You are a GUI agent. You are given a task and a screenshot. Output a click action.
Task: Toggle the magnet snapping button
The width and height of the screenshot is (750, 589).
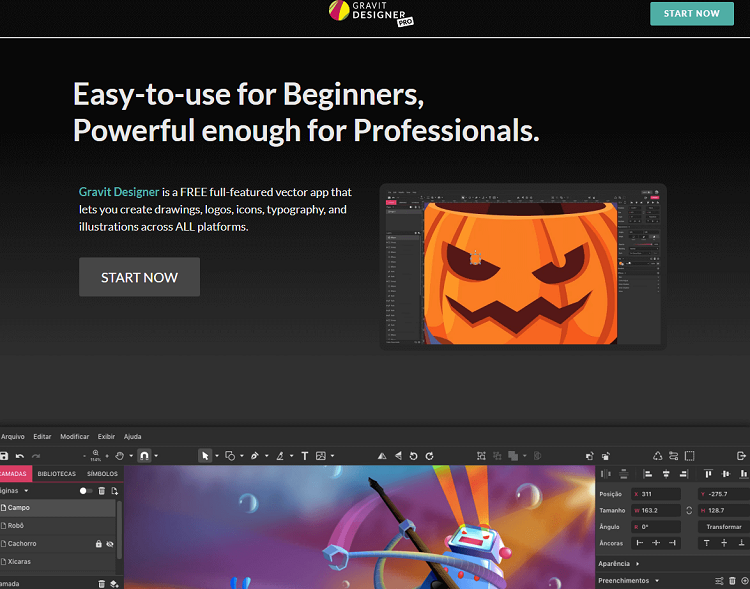click(144, 456)
